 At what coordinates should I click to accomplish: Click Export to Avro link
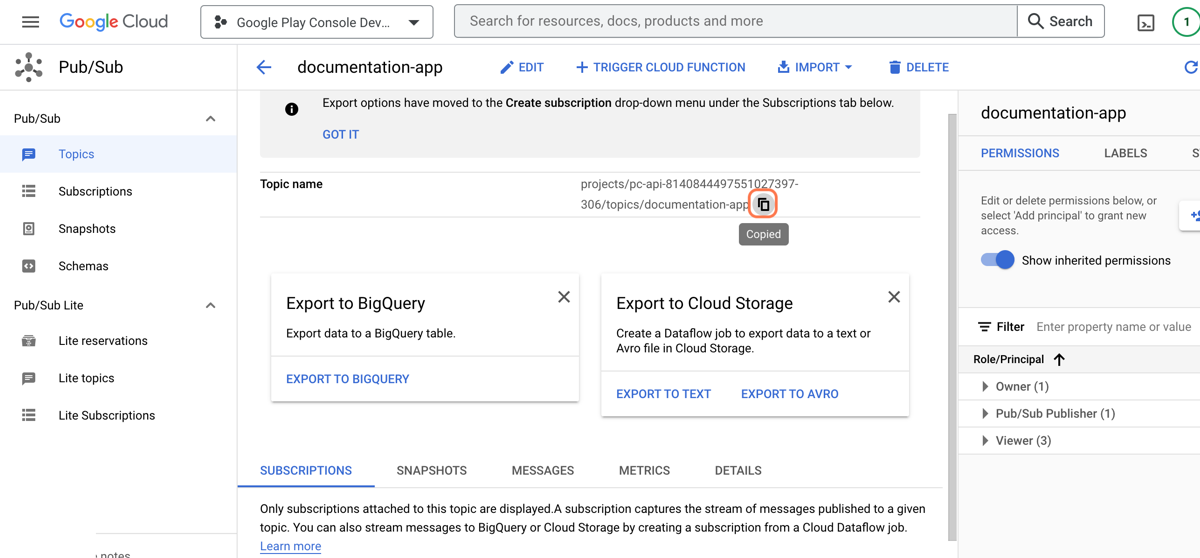[789, 394]
